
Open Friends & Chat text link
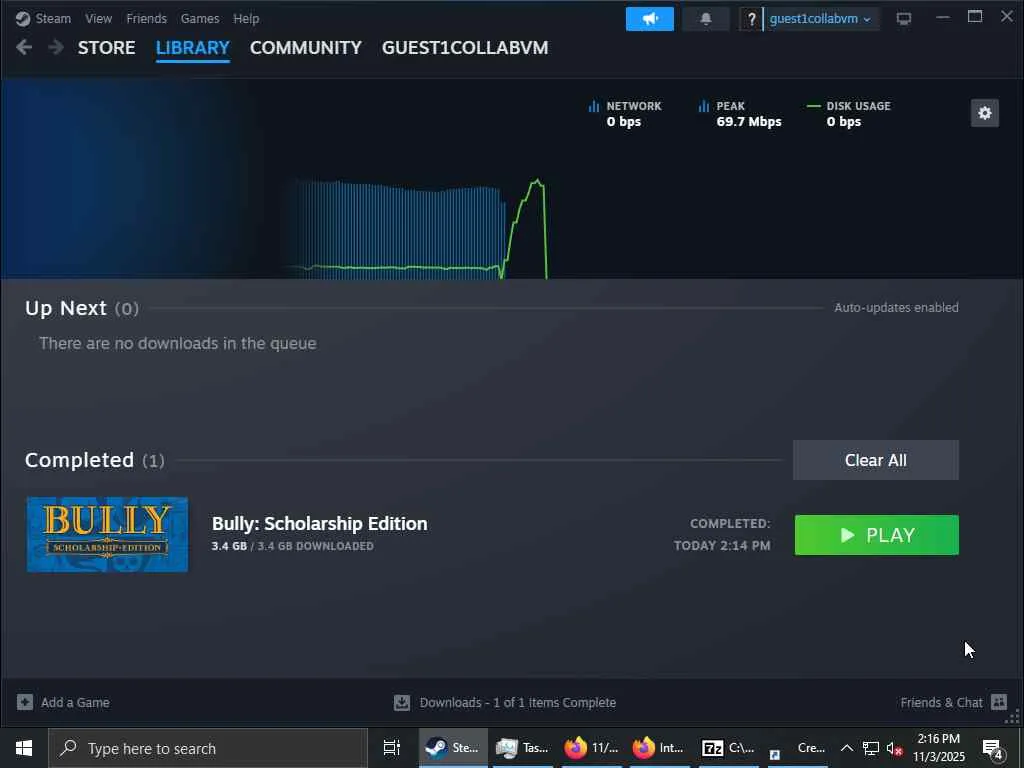(x=941, y=703)
